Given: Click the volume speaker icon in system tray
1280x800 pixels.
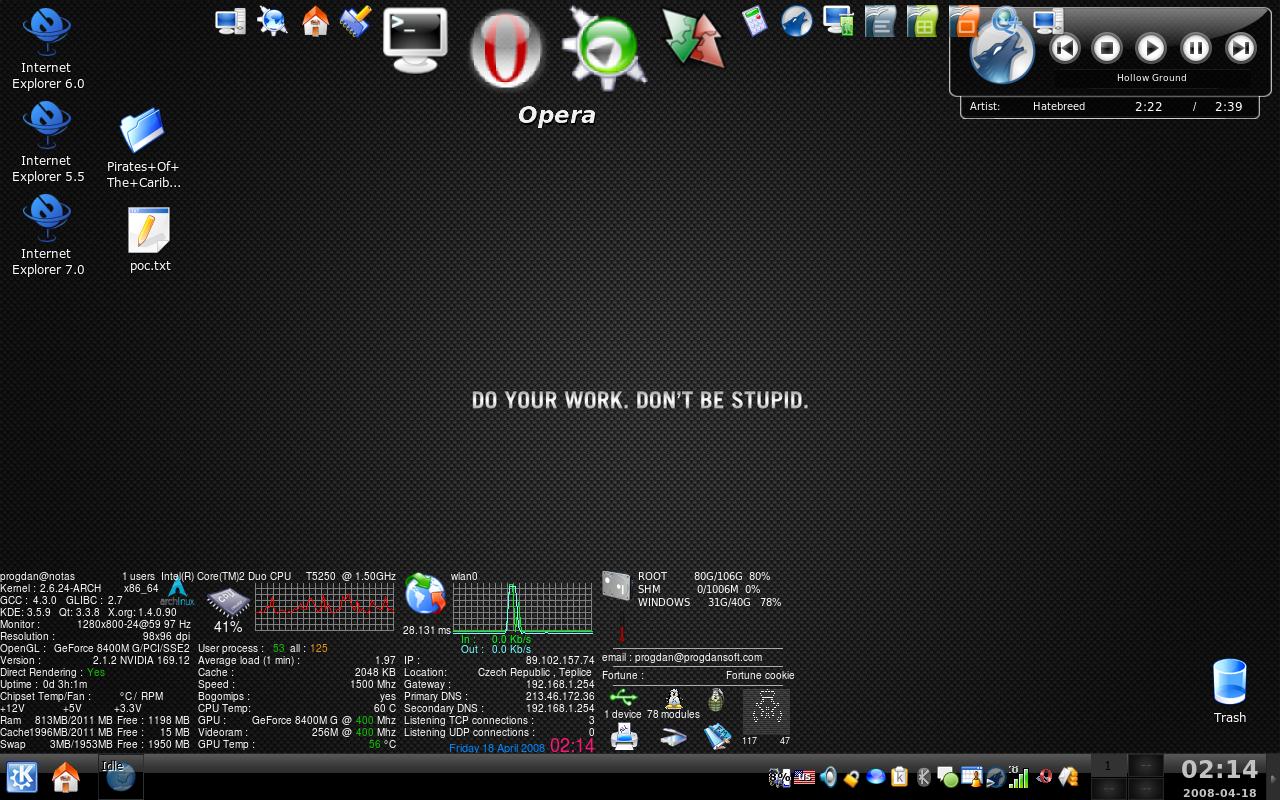Looking at the screenshot, I should (828, 777).
